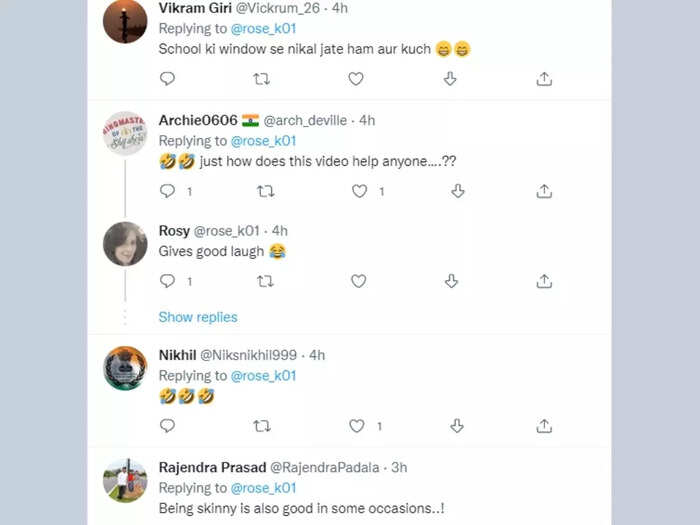Like Nikhil's laughing emoji tweet

pyautogui.click(x=356, y=426)
